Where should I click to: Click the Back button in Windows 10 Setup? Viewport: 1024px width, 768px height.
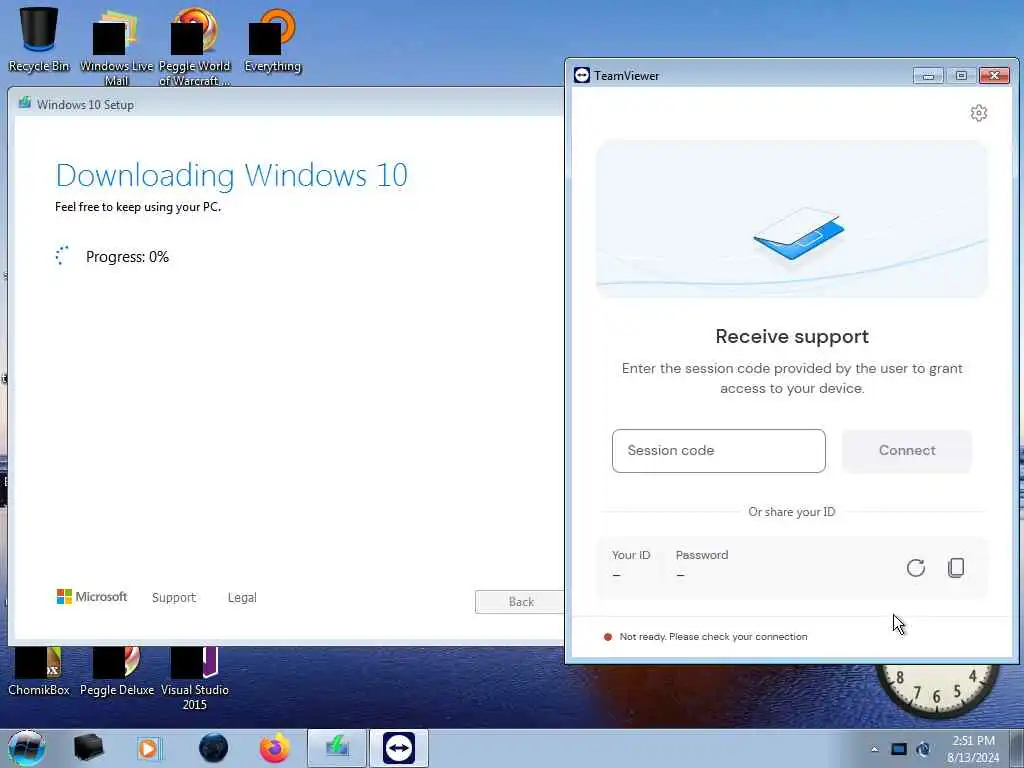[x=520, y=601]
